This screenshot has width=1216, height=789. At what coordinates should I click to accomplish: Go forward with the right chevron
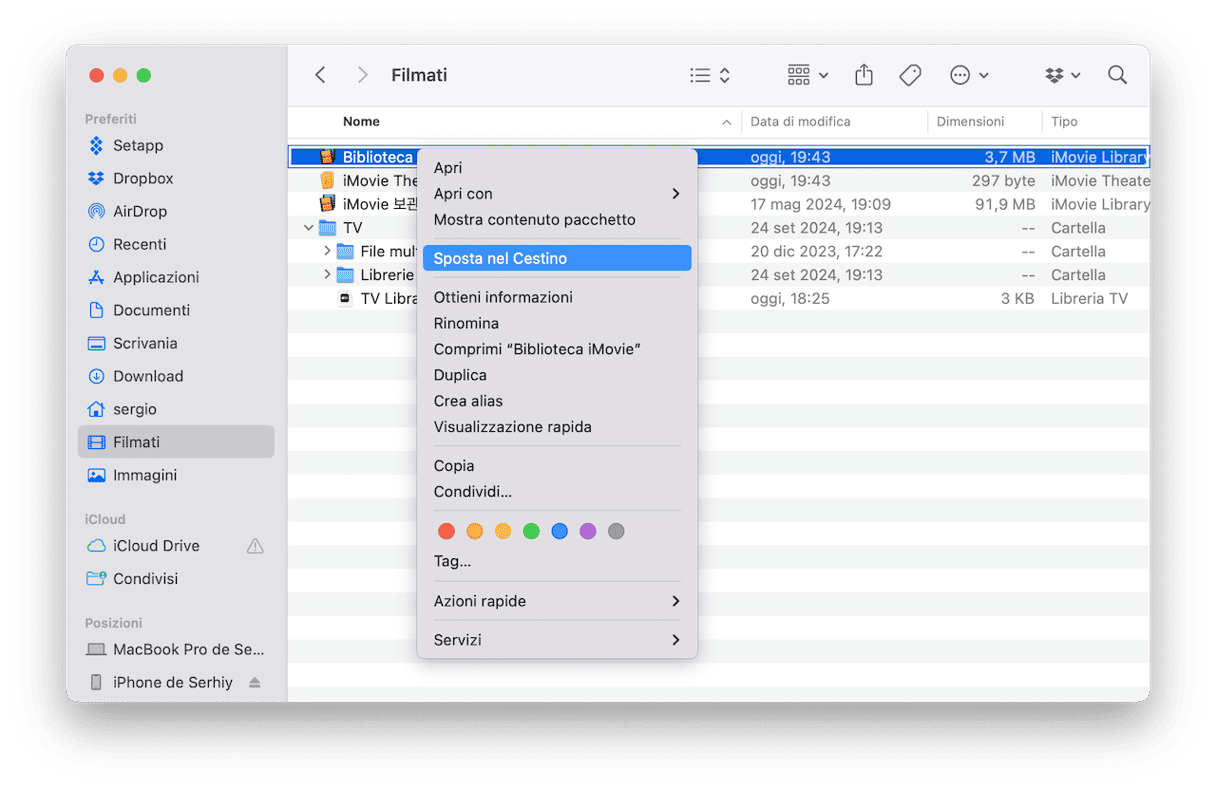click(x=363, y=75)
